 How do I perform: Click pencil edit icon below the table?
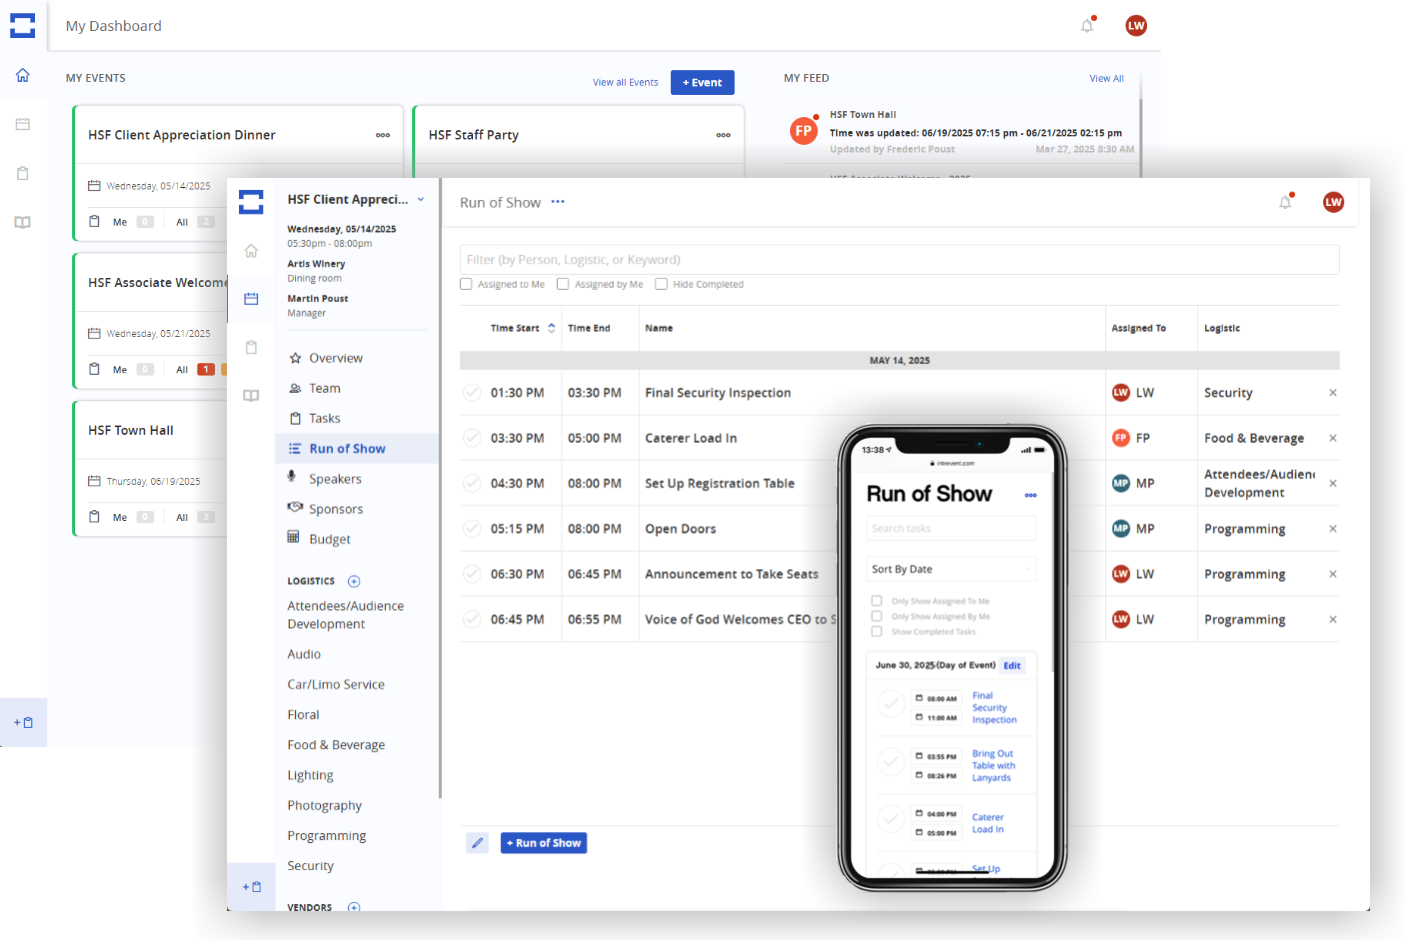[x=477, y=843]
